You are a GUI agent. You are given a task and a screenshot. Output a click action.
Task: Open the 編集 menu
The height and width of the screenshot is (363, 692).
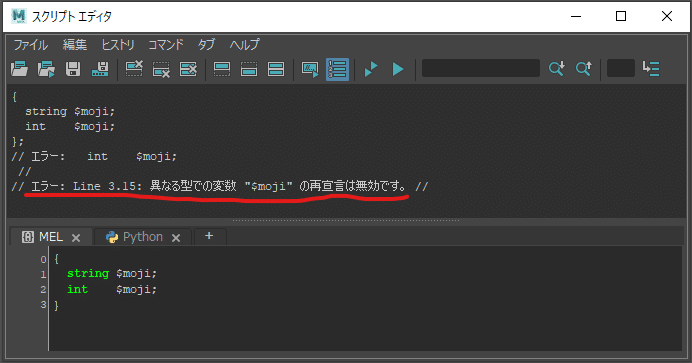coord(75,45)
